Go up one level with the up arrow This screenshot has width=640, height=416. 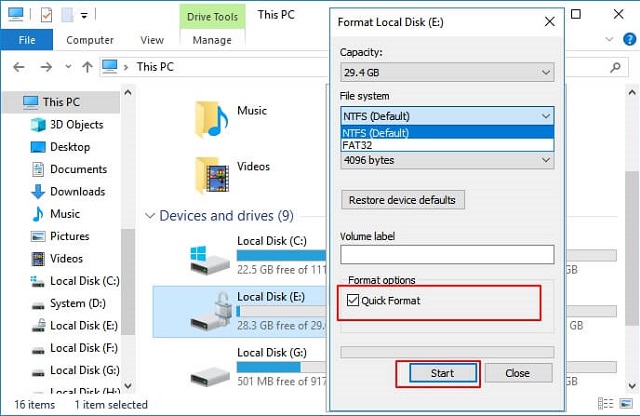point(87,67)
